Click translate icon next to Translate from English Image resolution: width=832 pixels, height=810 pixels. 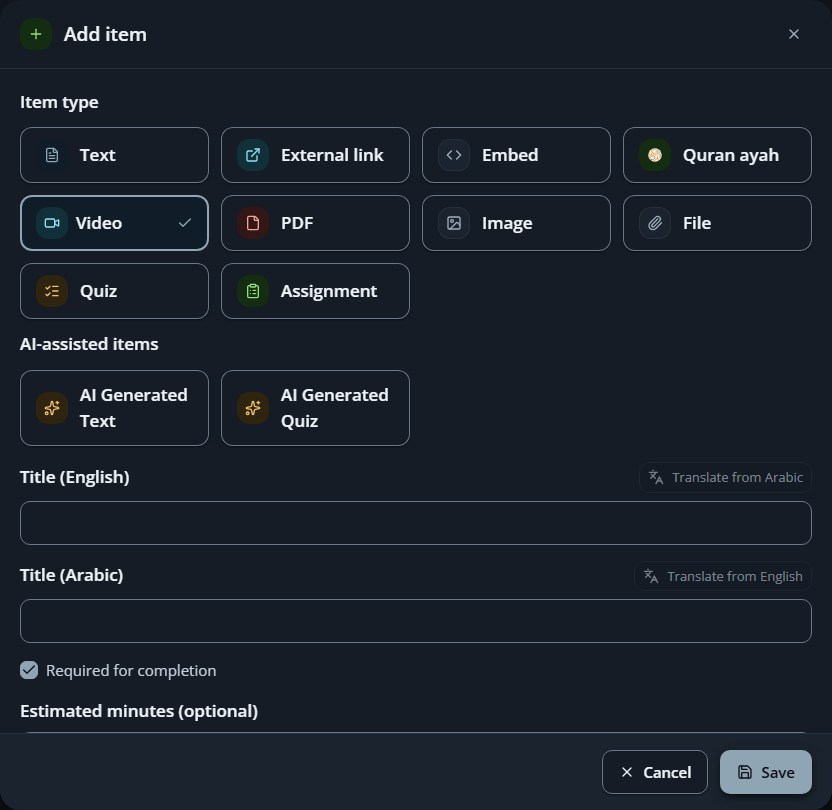click(x=651, y=576)
